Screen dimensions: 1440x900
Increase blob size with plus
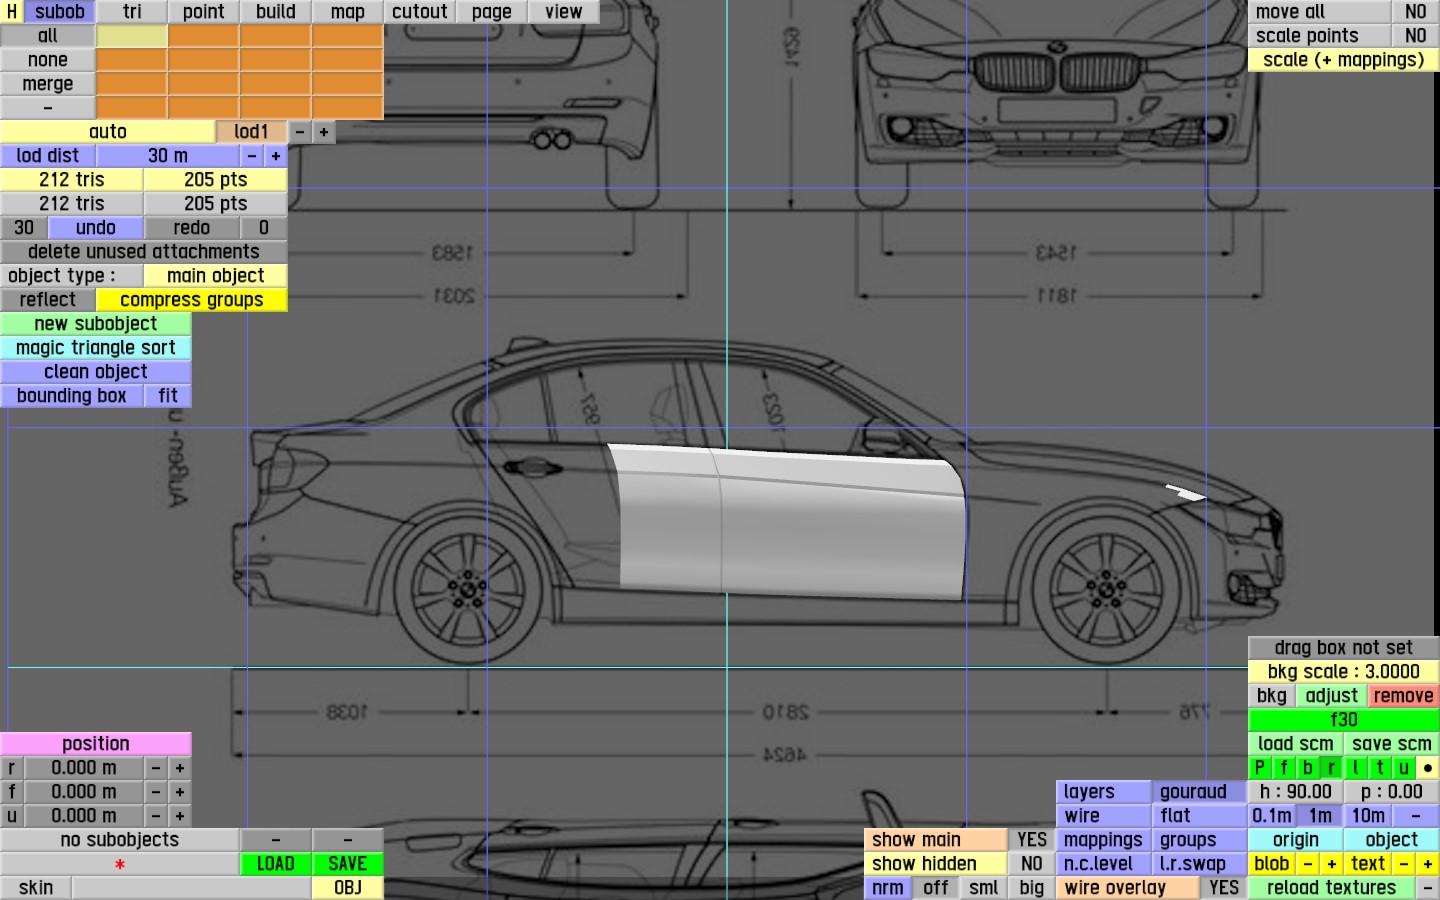[1332, 864]
